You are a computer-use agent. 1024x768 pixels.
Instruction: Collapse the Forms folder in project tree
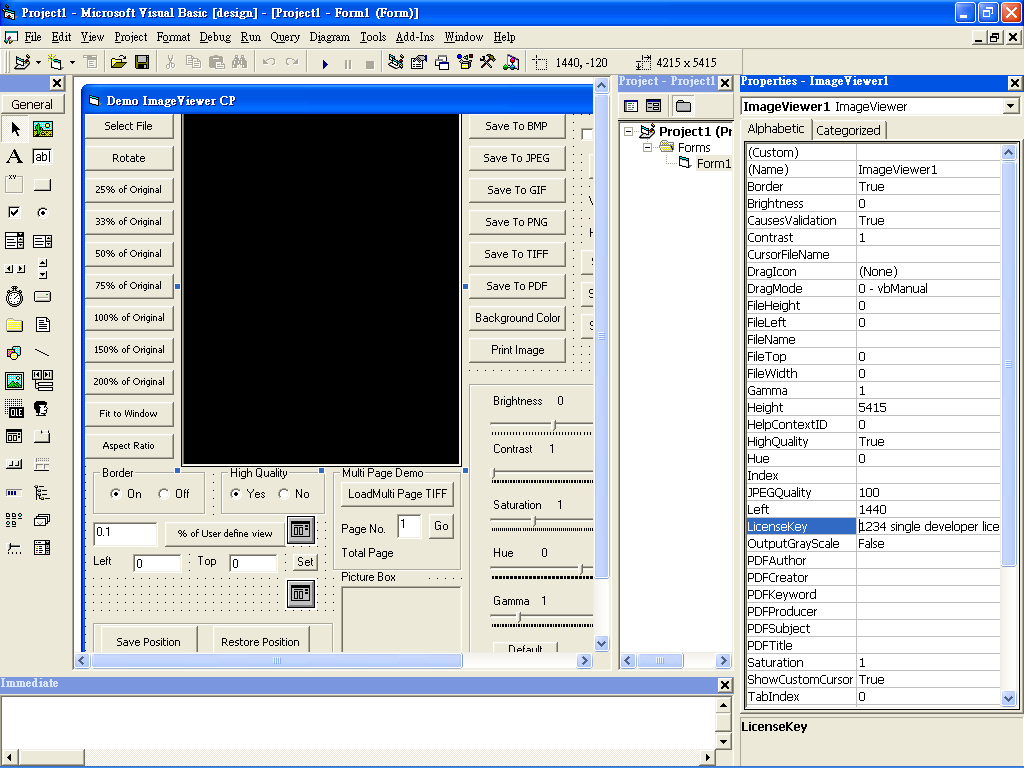point(647,147)
